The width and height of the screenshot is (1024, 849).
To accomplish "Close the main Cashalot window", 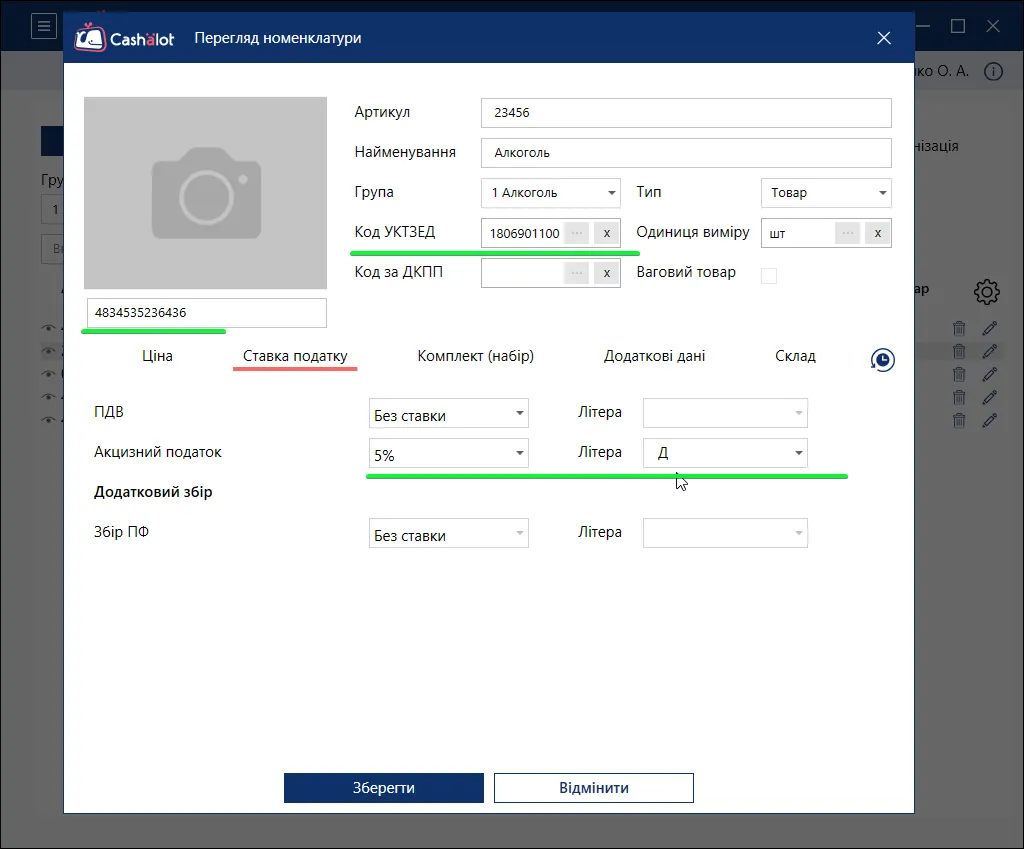I will (993, 26).
